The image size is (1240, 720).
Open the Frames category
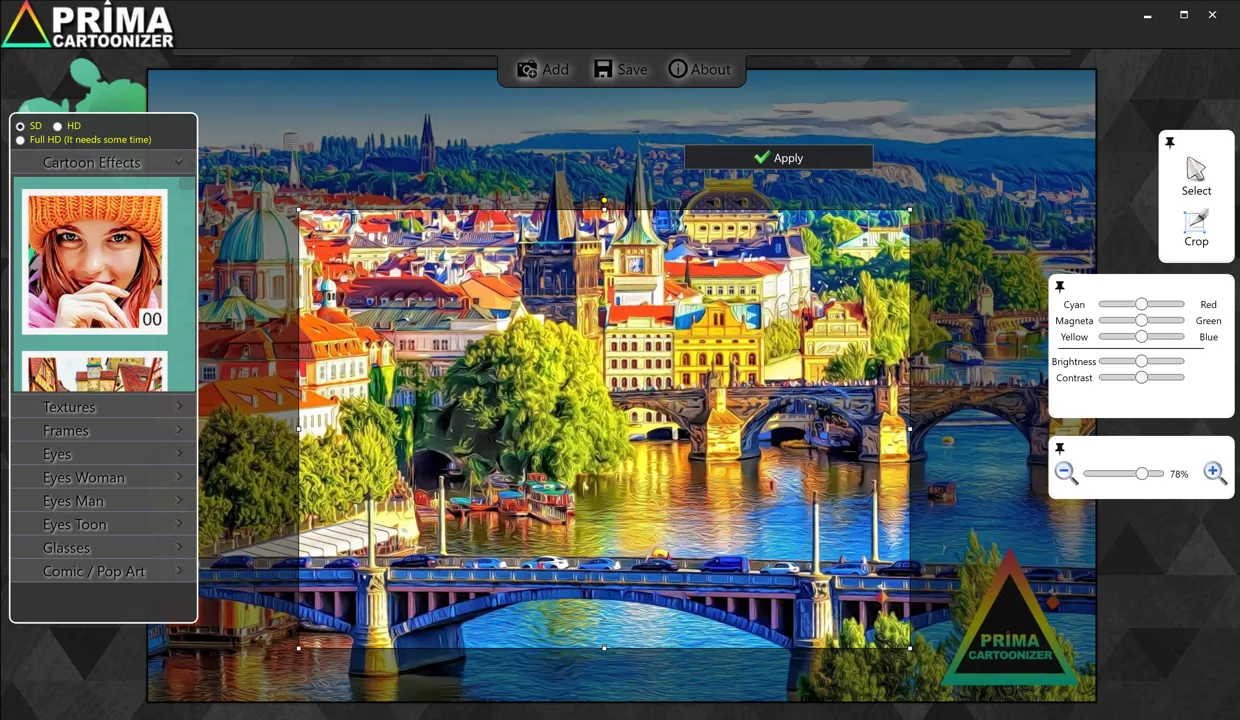(x=104, y=430)
